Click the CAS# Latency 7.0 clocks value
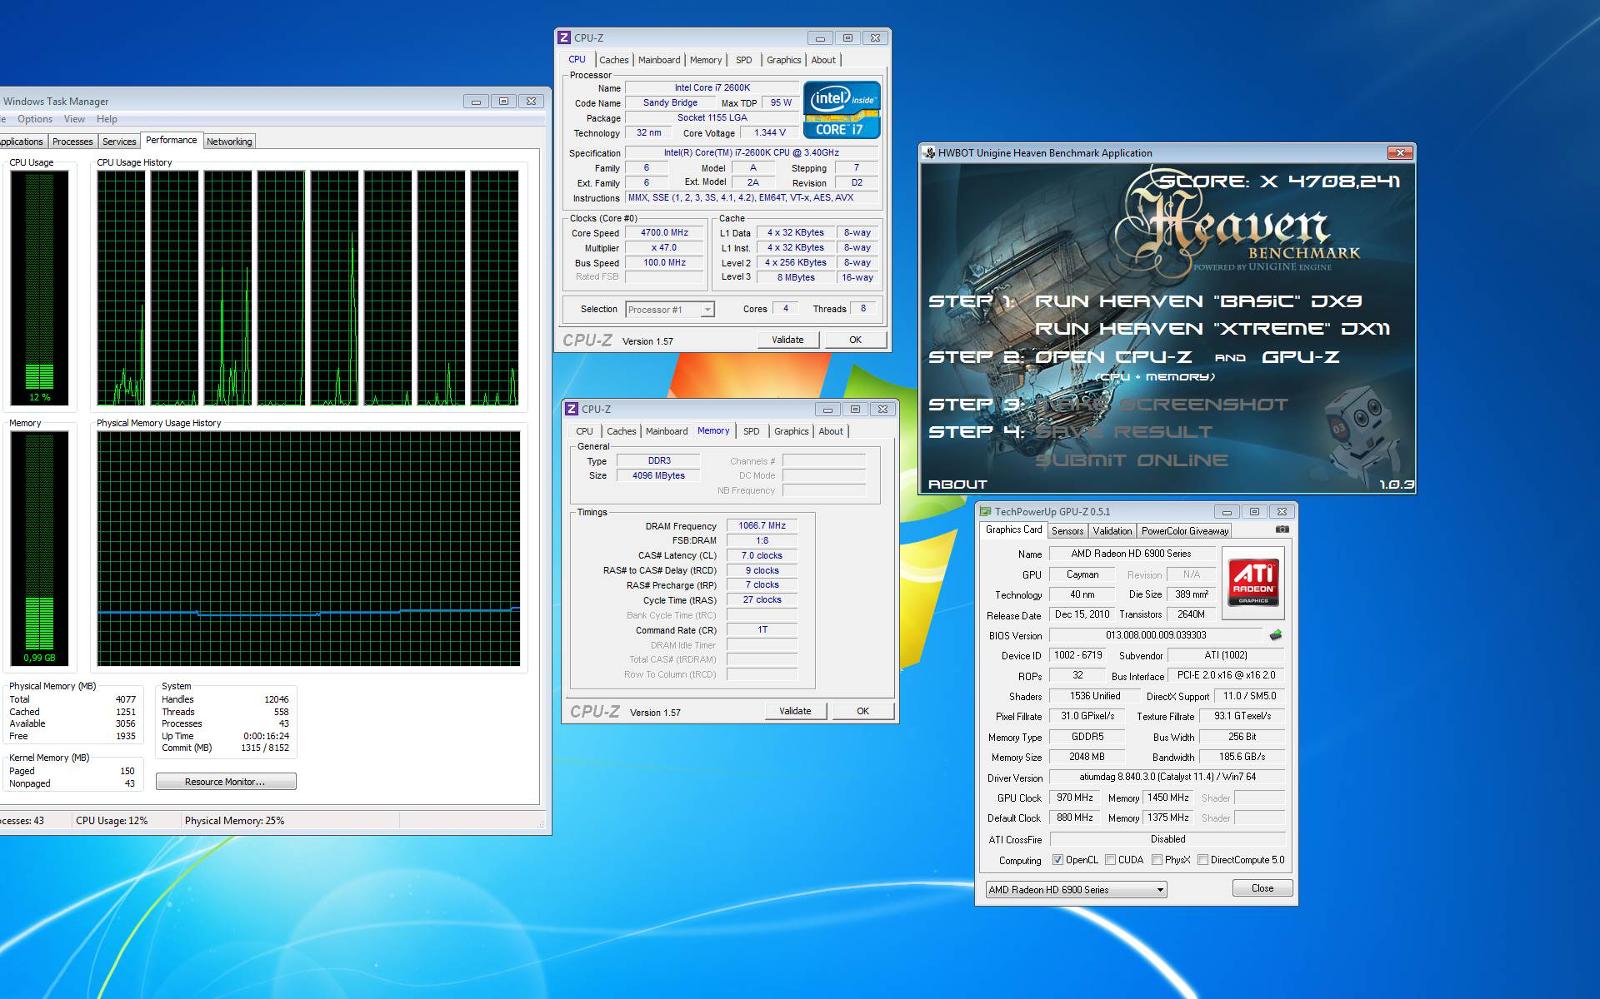Viewport: 1600px width, 999px height. pyautogui.click(x=762, y=556)
